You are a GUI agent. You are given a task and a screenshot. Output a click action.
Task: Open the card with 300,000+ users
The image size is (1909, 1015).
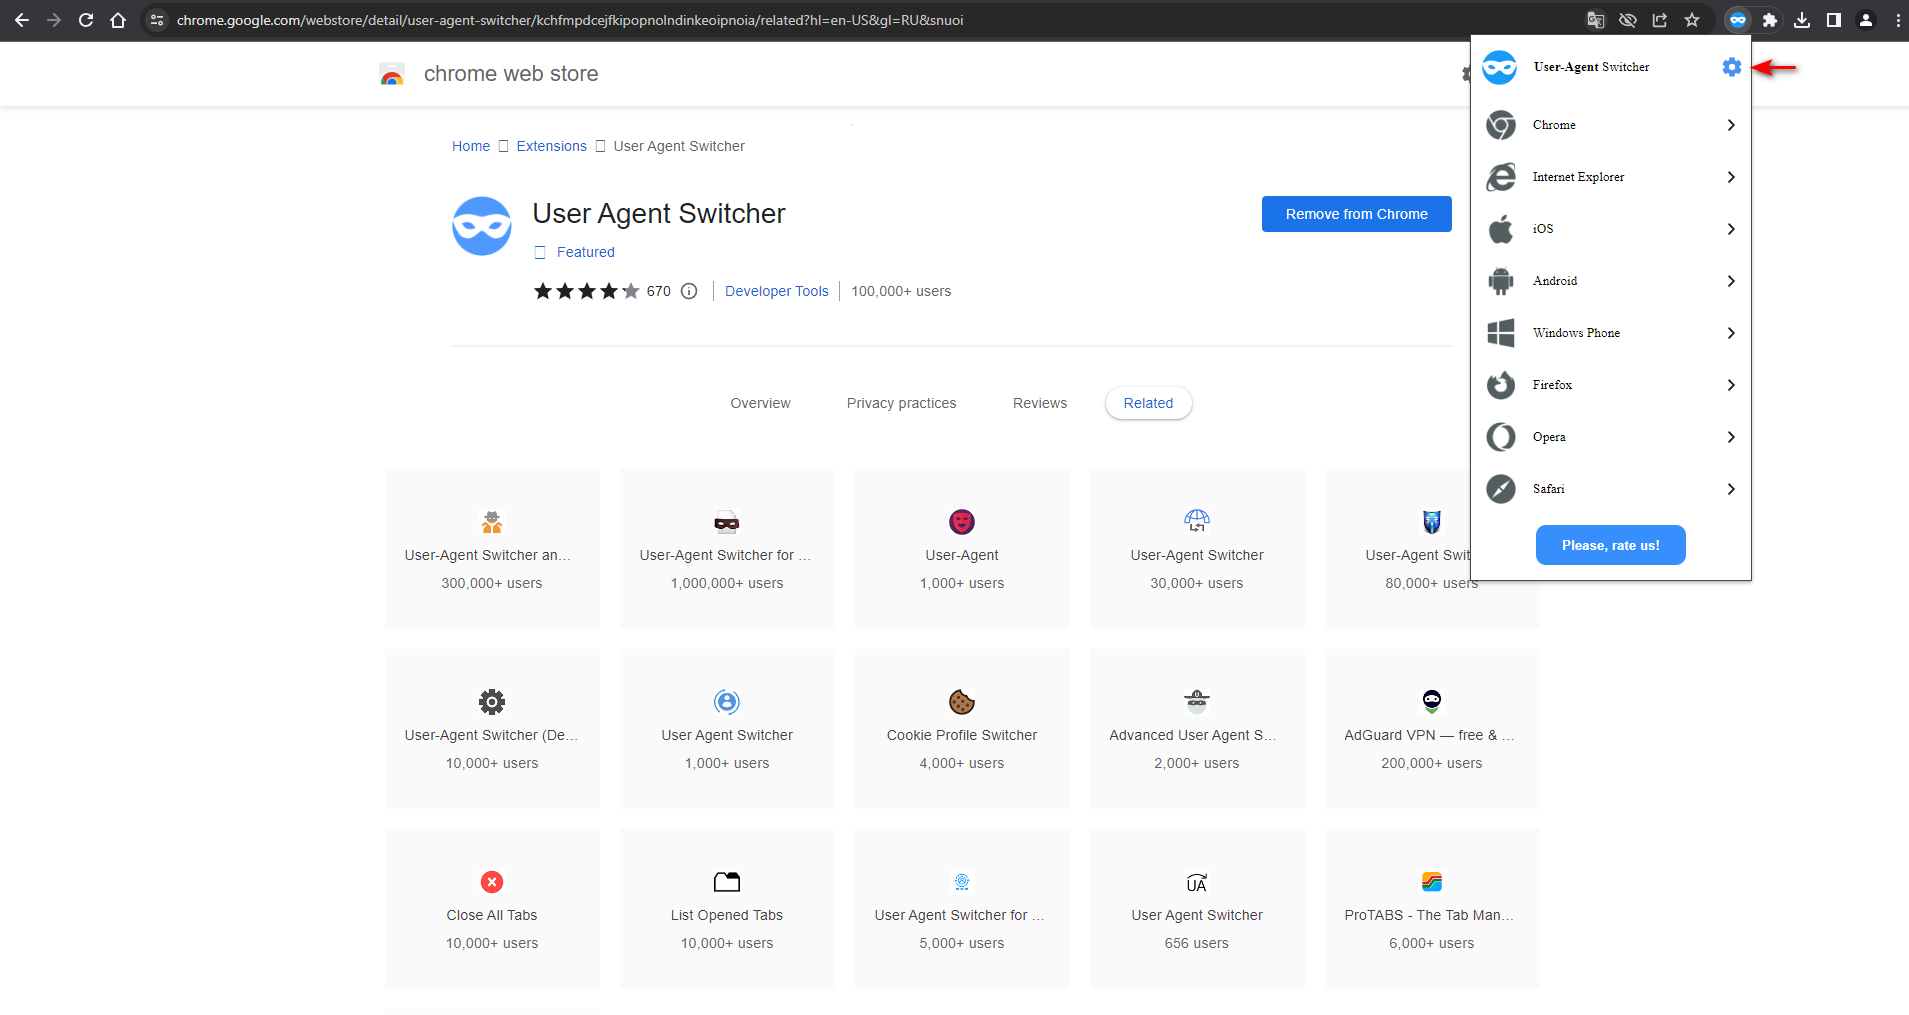pos(492,549)
